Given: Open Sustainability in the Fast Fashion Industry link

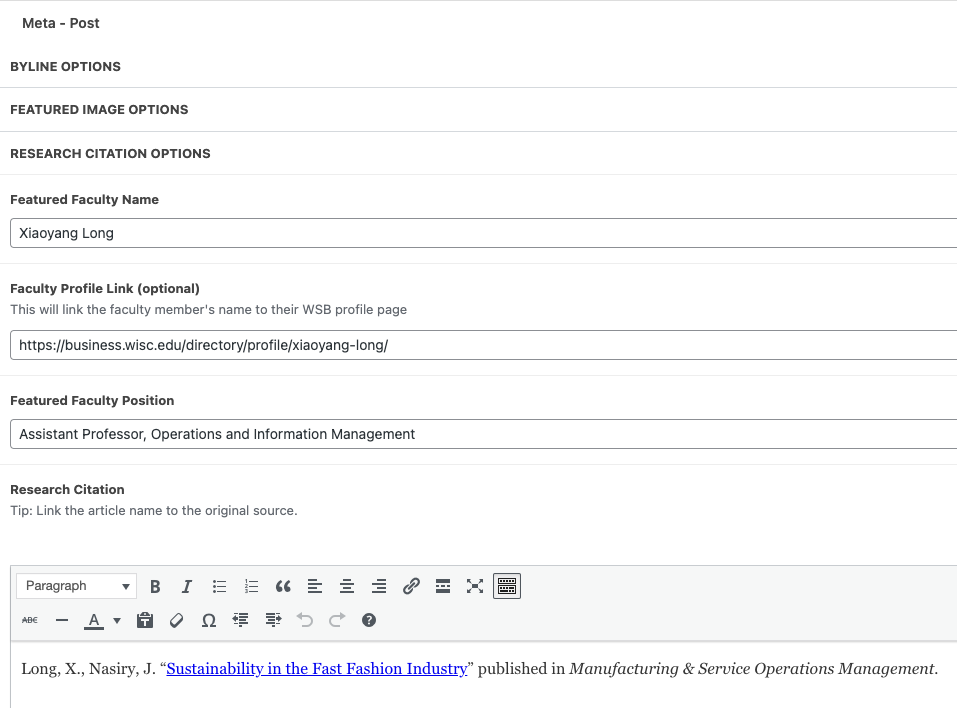Looking at the screenshot, I should (x=316, y=669).
